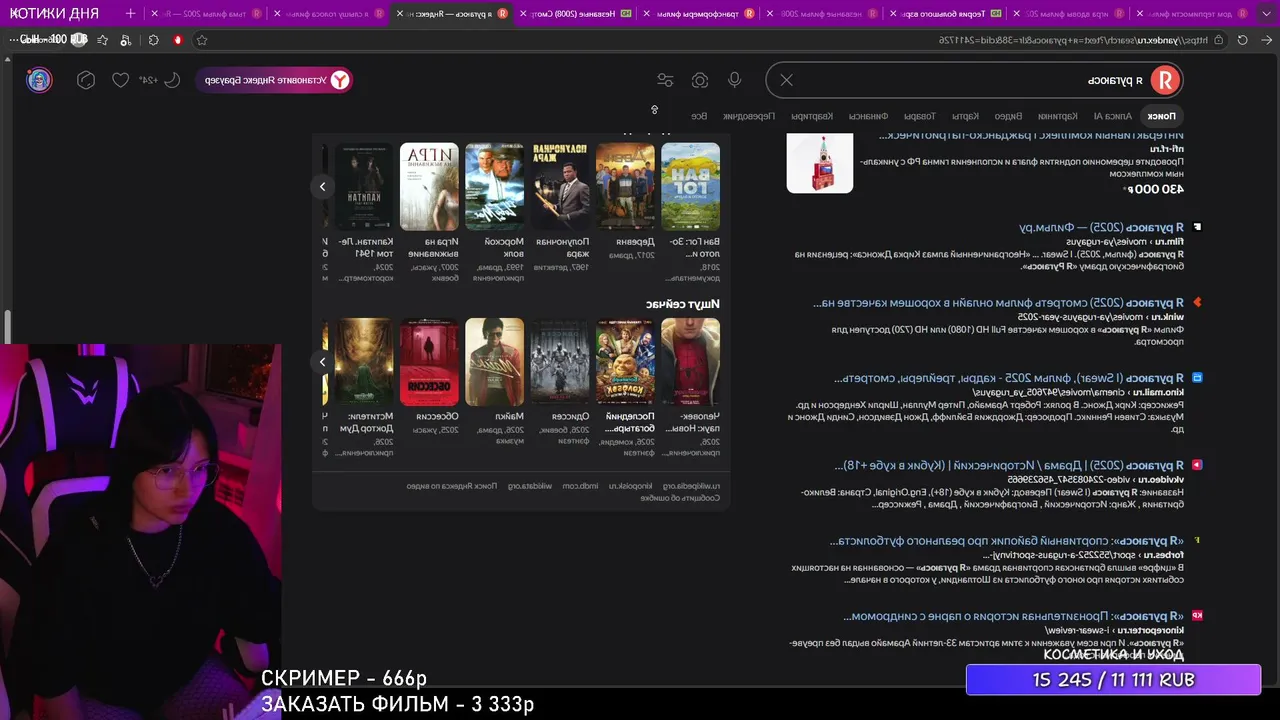Image resolution: width=1280 pixels, height=720 pixels.
Task: Select the Карты search tab
Action: click(965, 116)
